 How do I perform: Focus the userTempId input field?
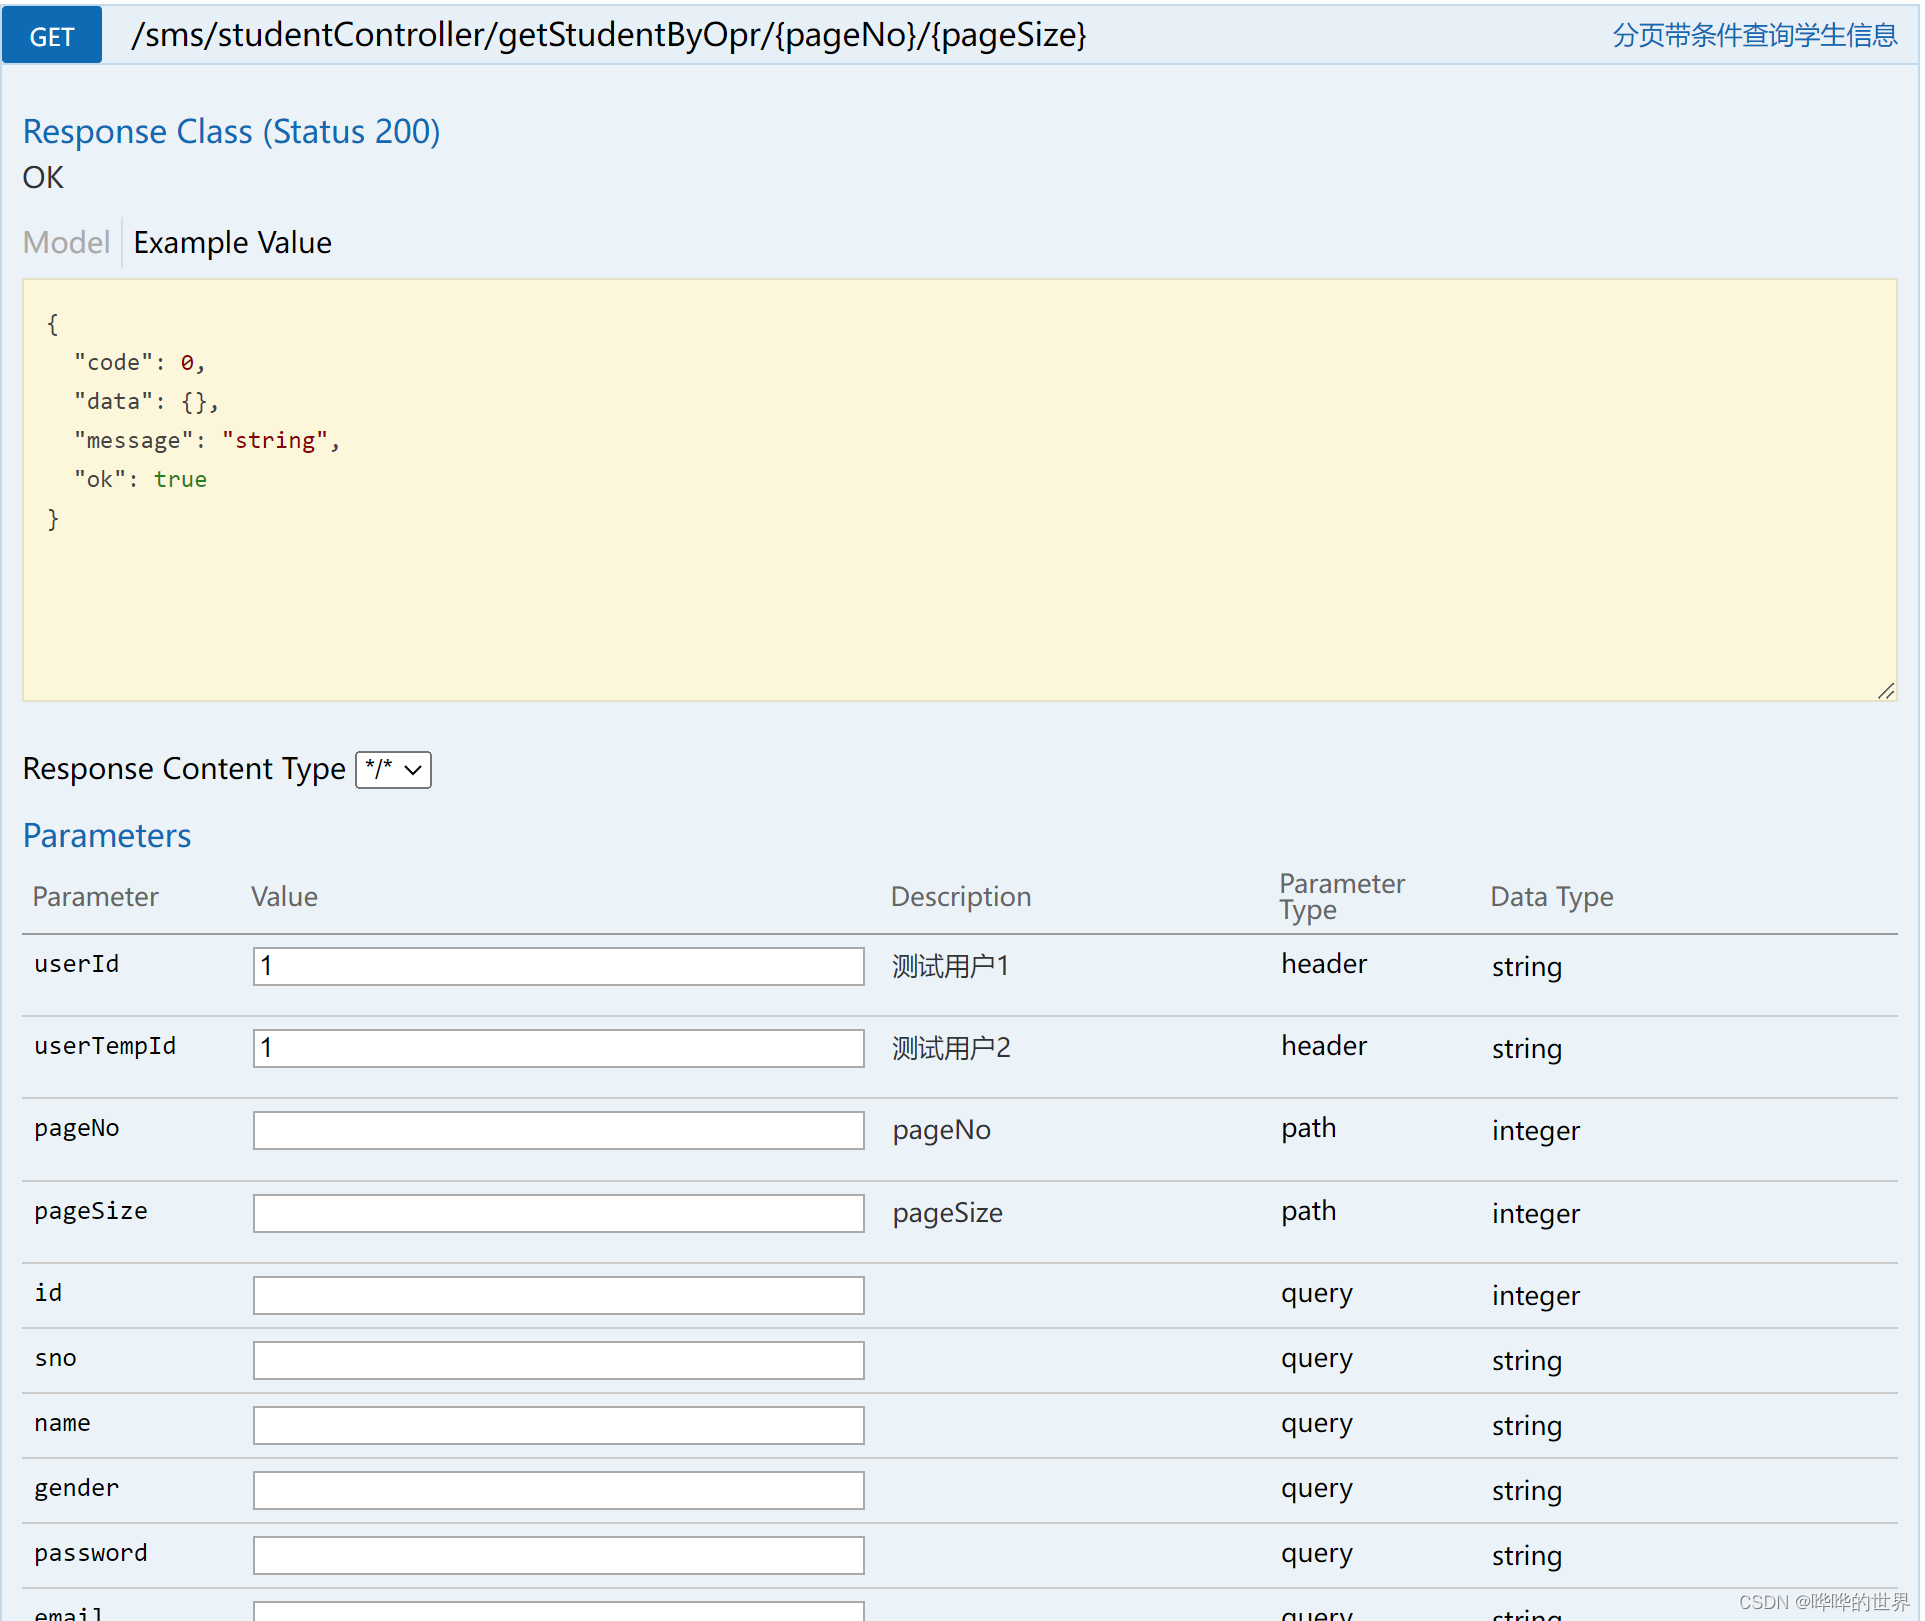(558, 1049)
